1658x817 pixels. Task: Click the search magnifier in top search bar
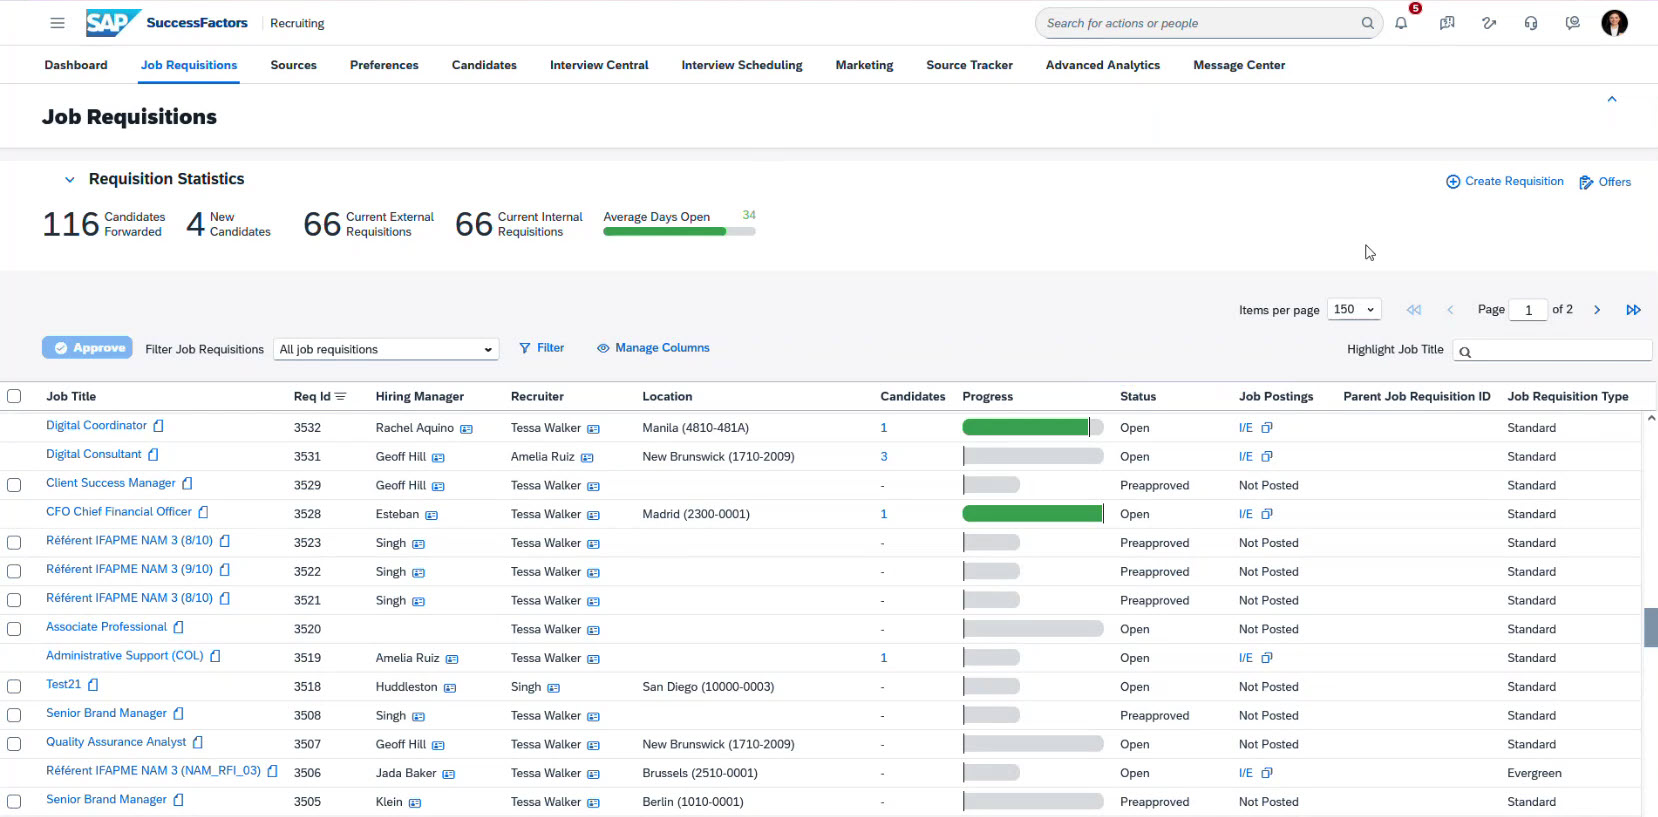1367,23
